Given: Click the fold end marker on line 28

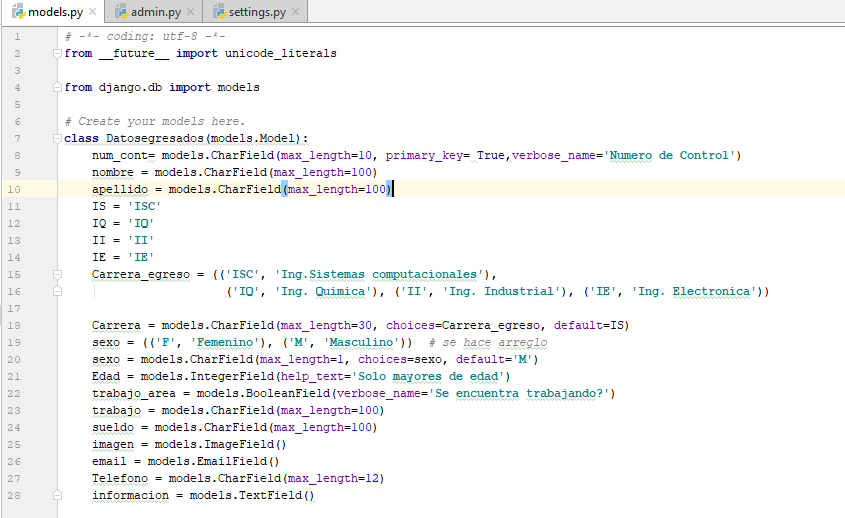Looking at the screenshot, I should point(57,495).
